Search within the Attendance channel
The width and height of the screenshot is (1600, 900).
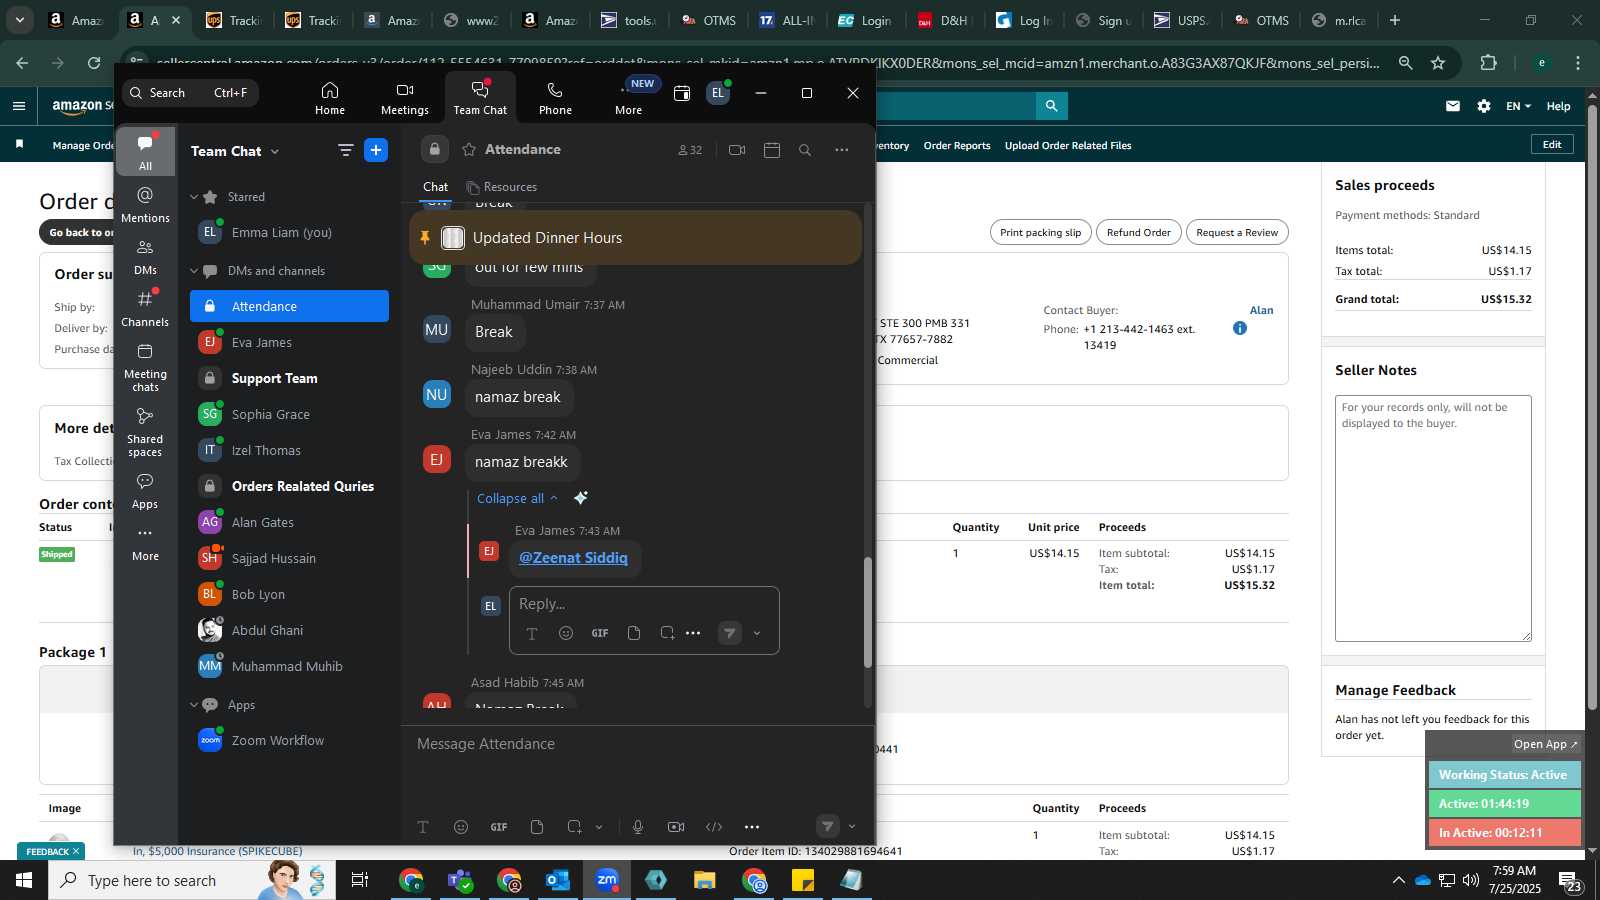[805, 150]
